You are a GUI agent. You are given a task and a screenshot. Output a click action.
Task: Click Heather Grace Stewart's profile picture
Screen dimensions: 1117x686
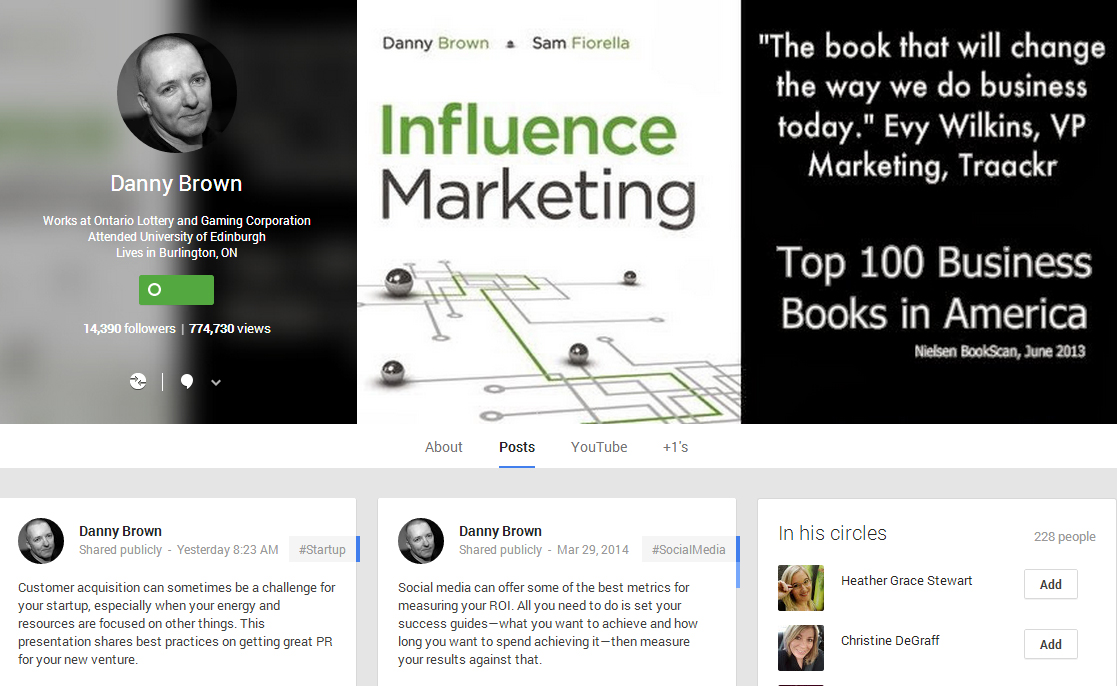pyautogui.click(x=801, y=588)
